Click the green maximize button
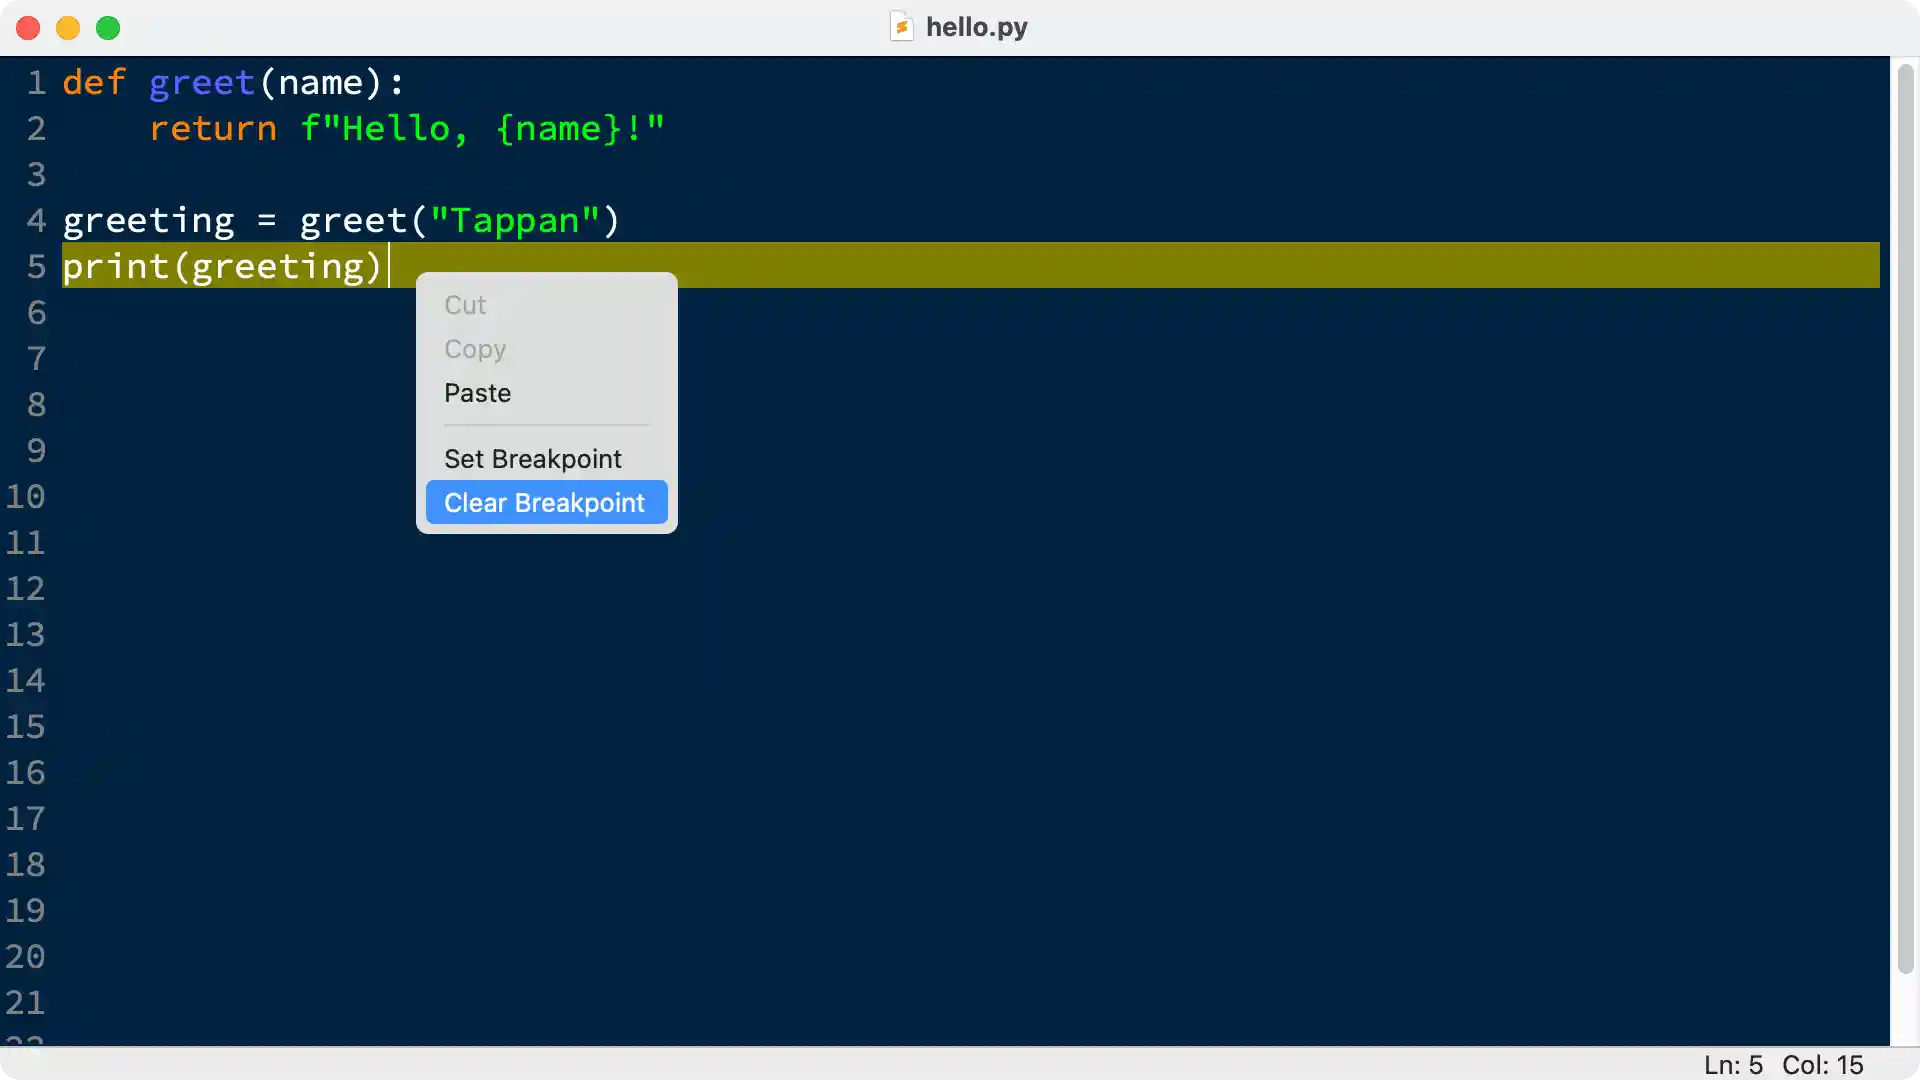The image size is (1920, 1080). pyautogui.click(x=108, y=28)
